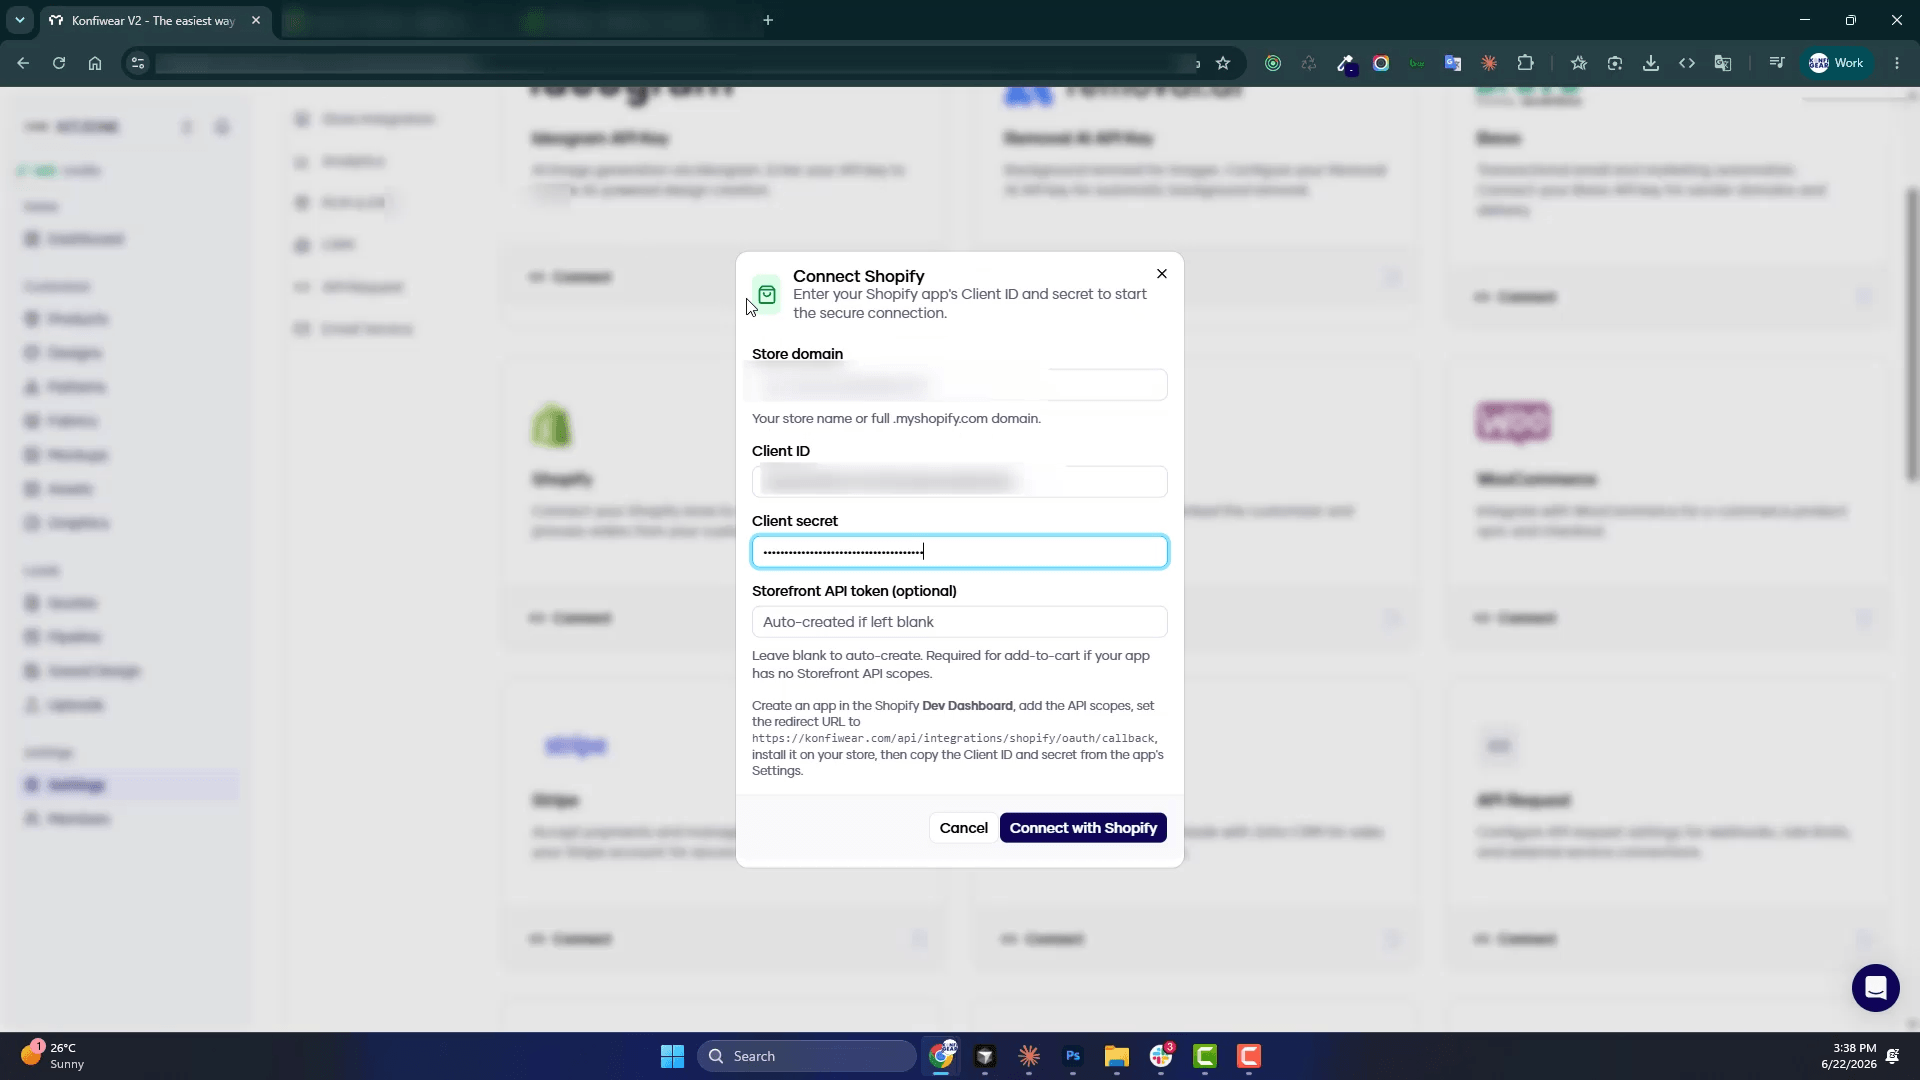Viewport: 1920px width, 1080px height.
Task: Open the bookmarks star toolbar icon
Action: (x=1579, y=63)
